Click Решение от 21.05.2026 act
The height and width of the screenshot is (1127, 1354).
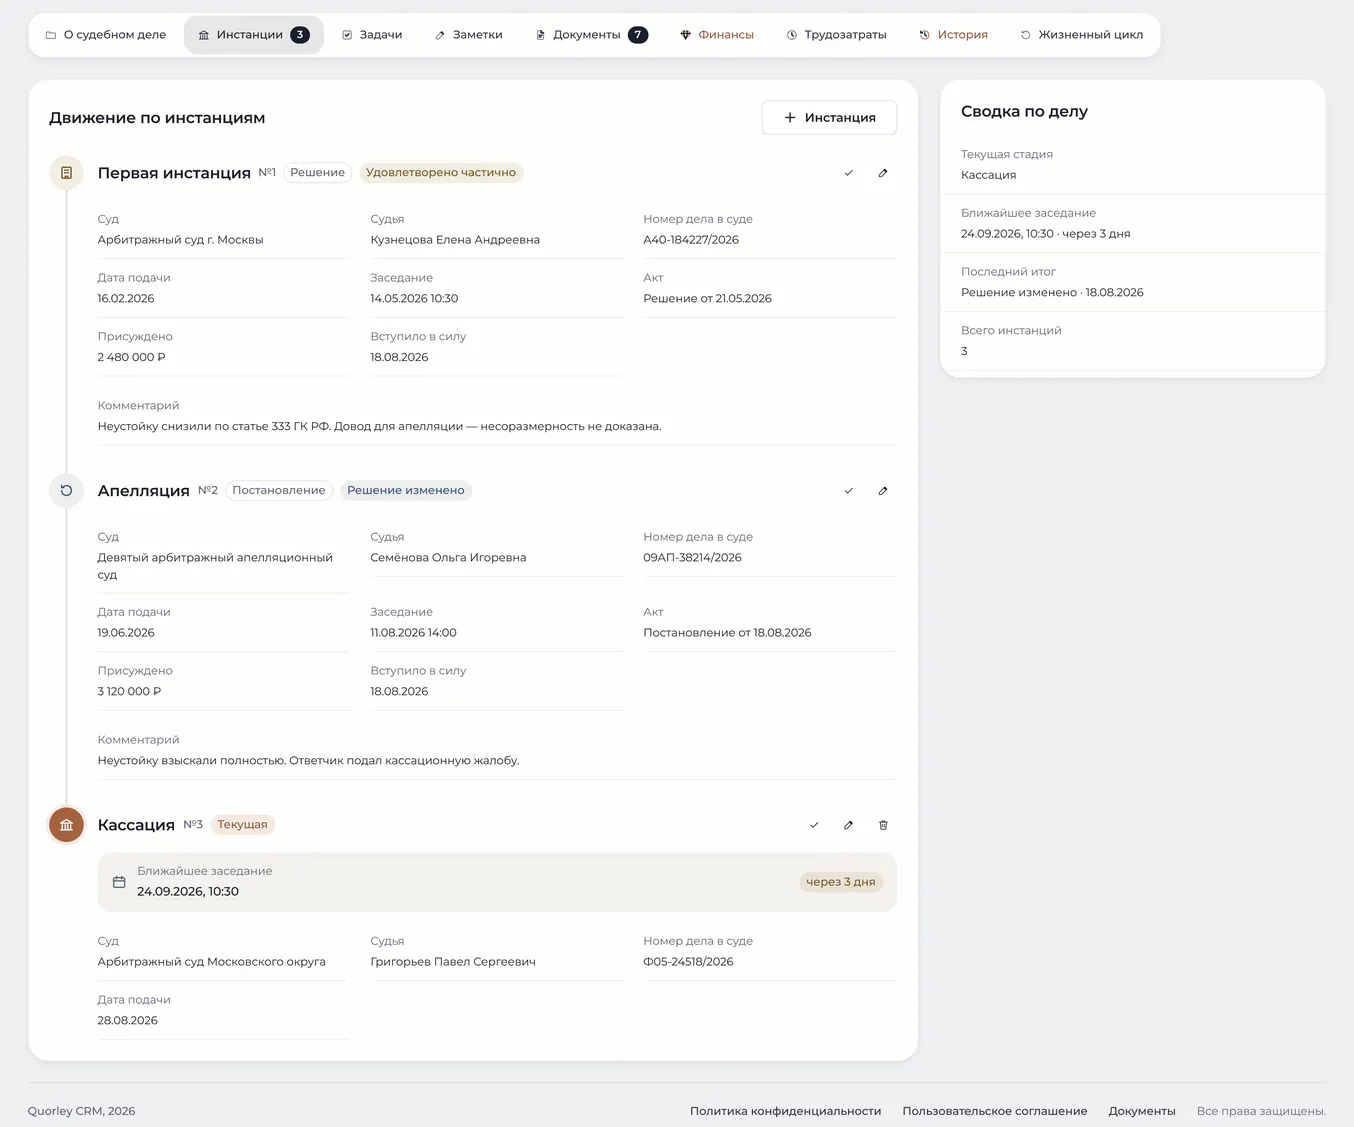[707, 299]
